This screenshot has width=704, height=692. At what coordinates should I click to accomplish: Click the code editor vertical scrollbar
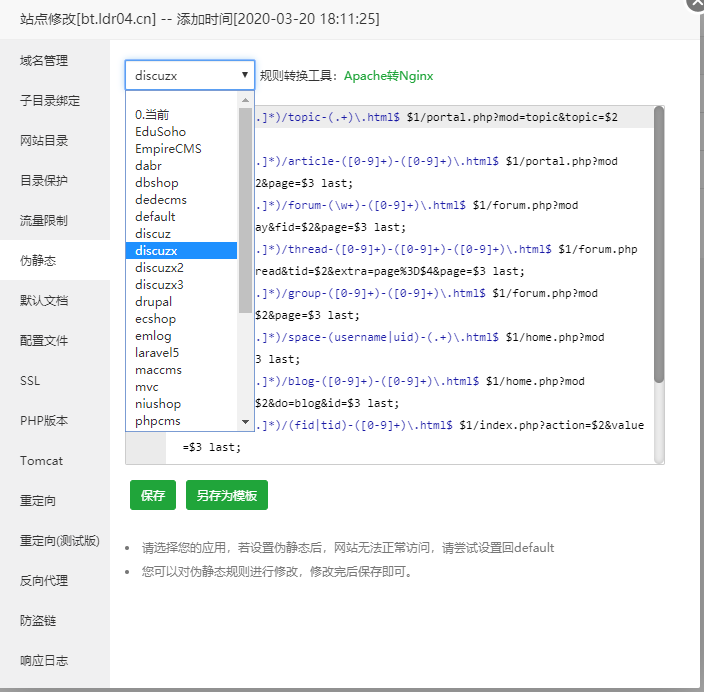(659, 245)
